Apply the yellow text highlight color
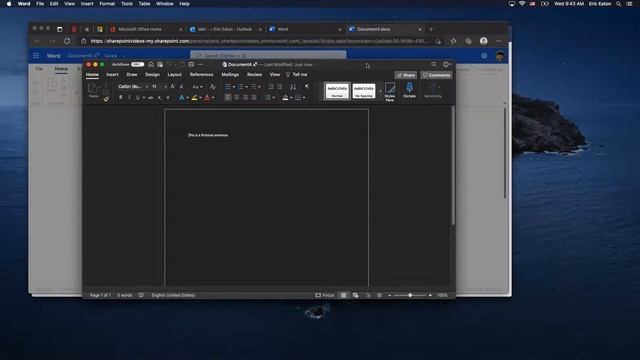 point(194,98)
